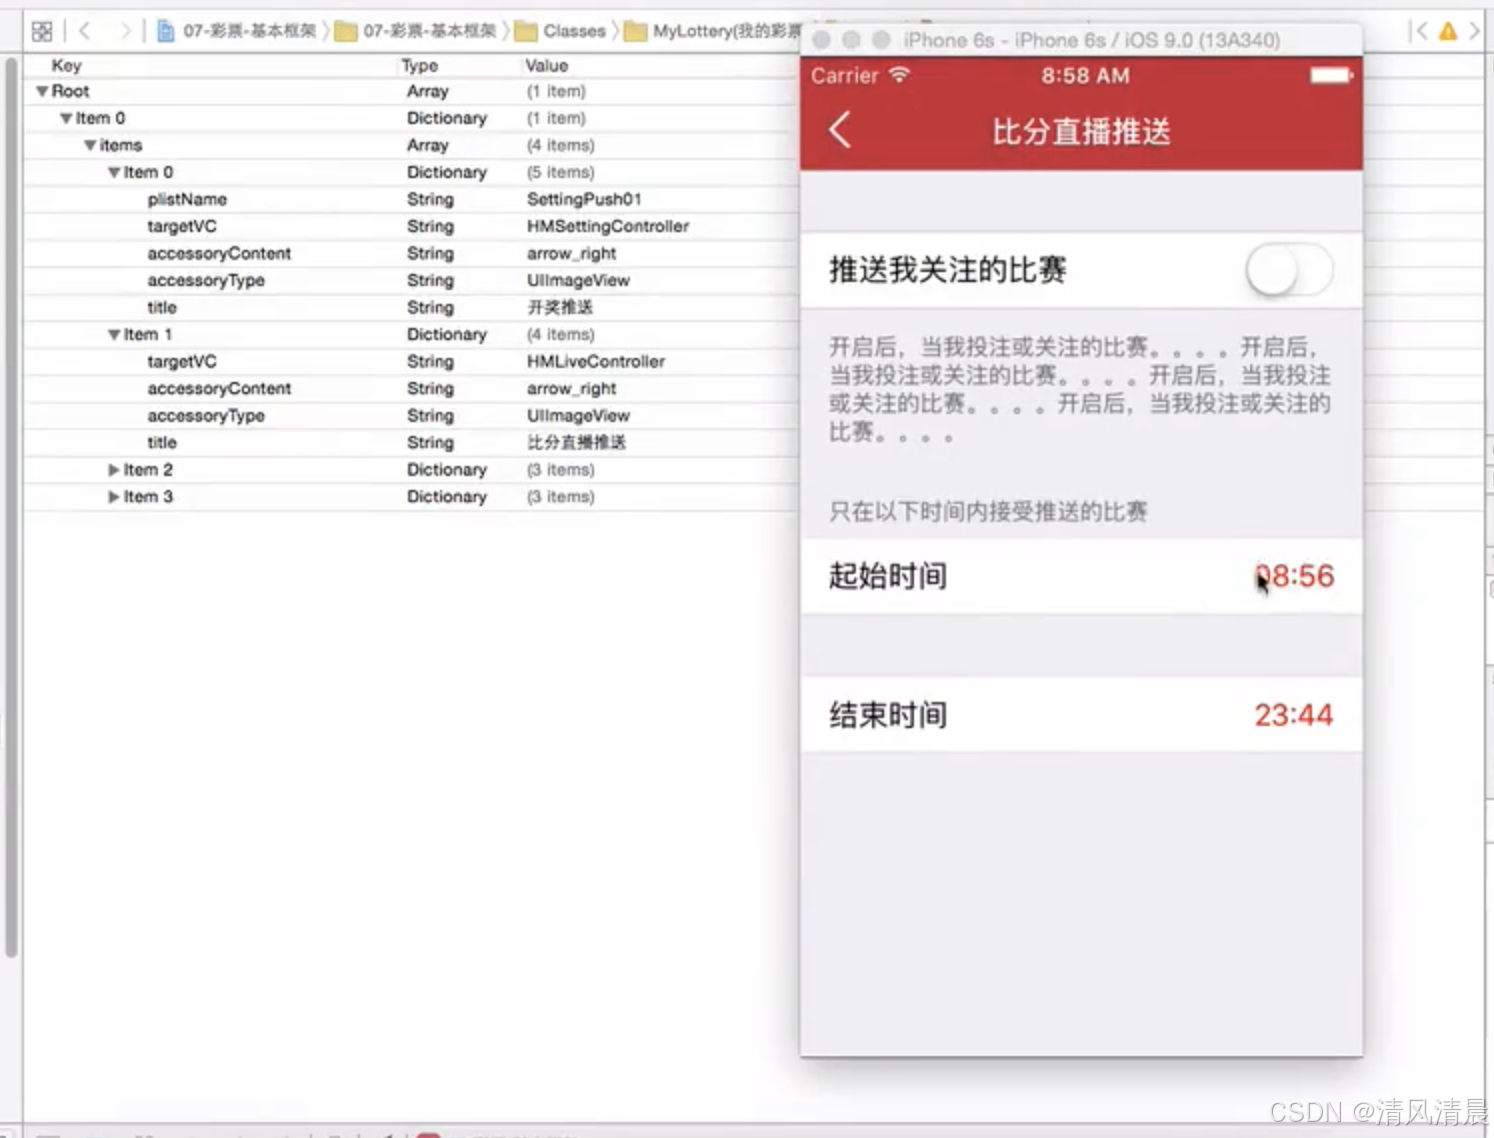Expand Item 2 dictionary

[114, 469]
